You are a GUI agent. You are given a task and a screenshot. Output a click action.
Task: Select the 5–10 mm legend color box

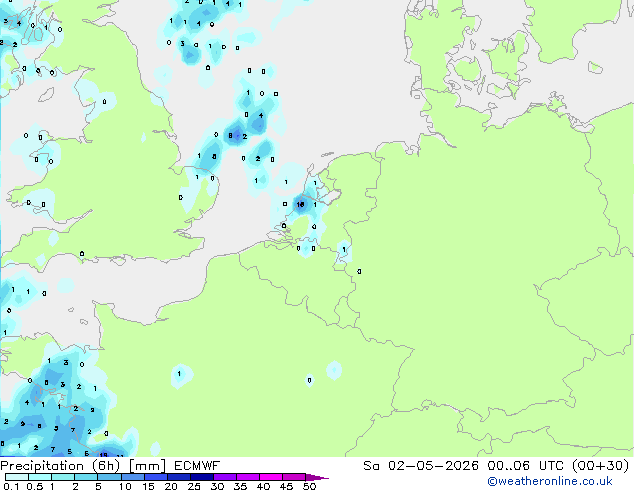coord(110,477)
